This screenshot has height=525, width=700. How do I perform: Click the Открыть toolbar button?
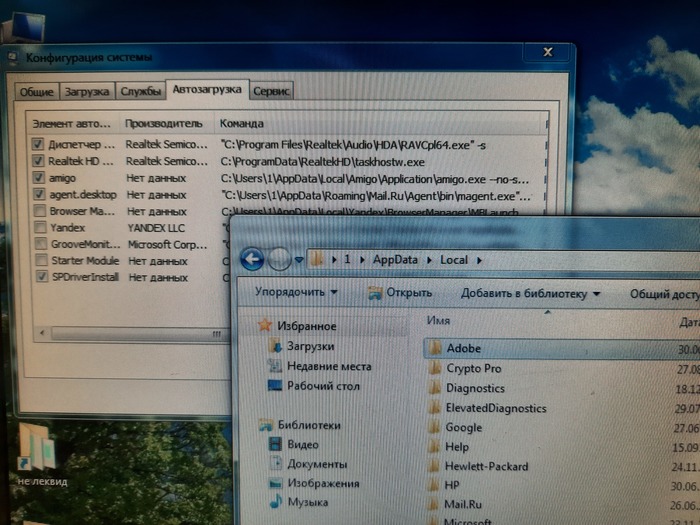coord(400,293)
